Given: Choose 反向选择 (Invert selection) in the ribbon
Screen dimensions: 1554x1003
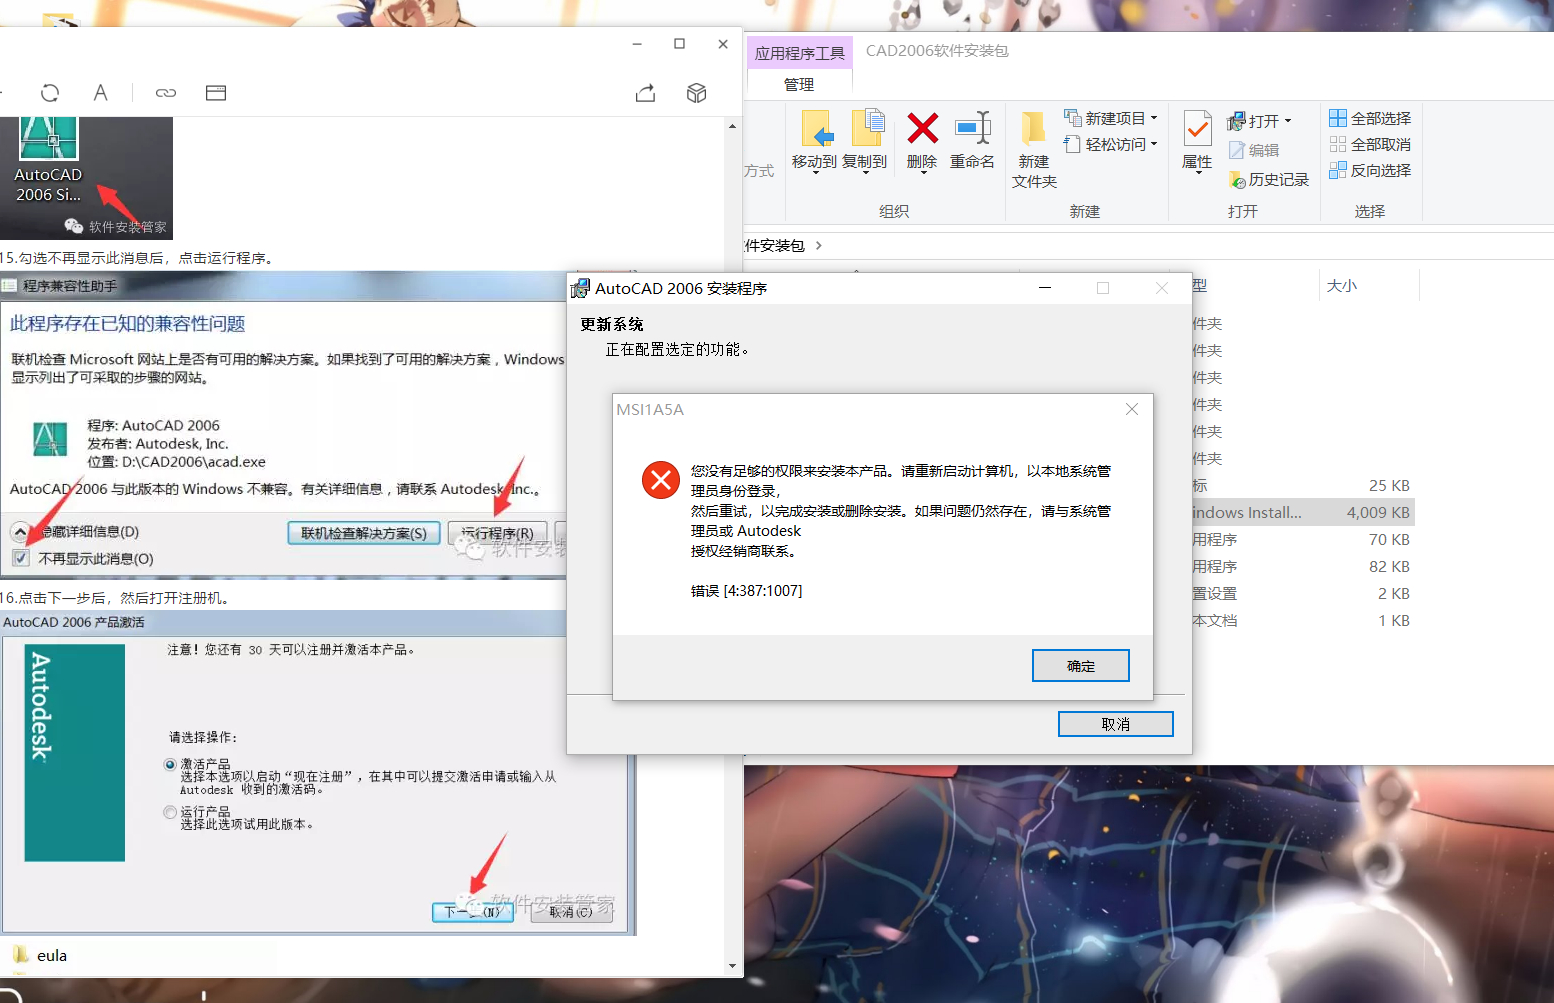Looking at the screenshot, I should click(1370, 170).
